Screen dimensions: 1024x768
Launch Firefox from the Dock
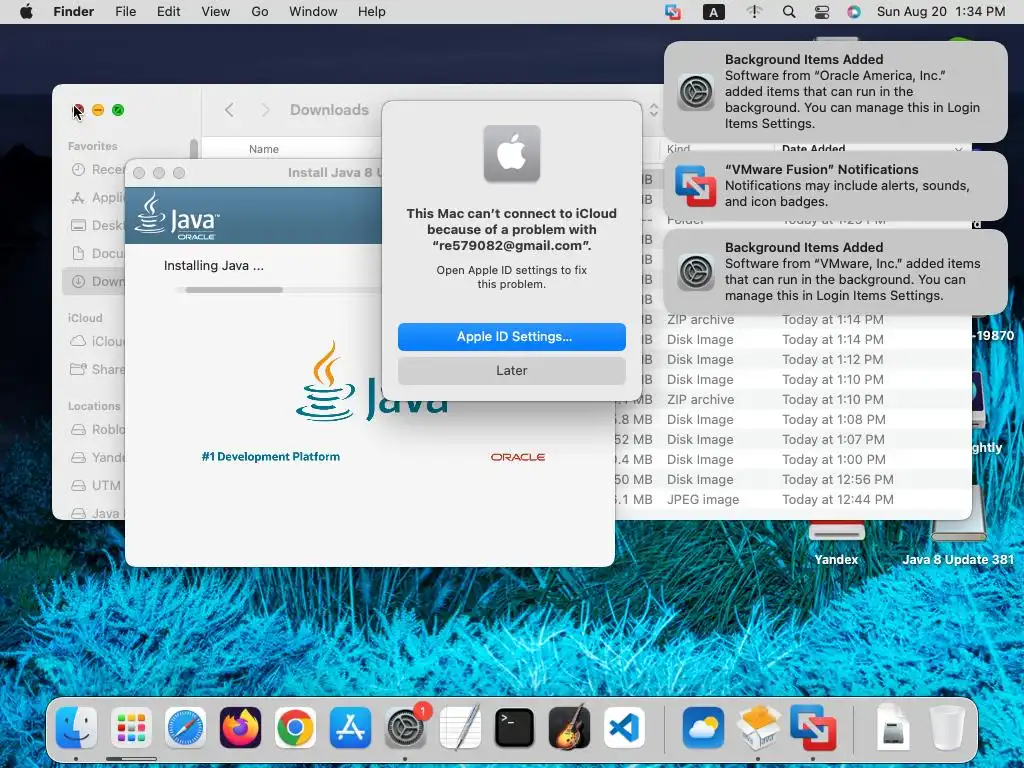240,728
